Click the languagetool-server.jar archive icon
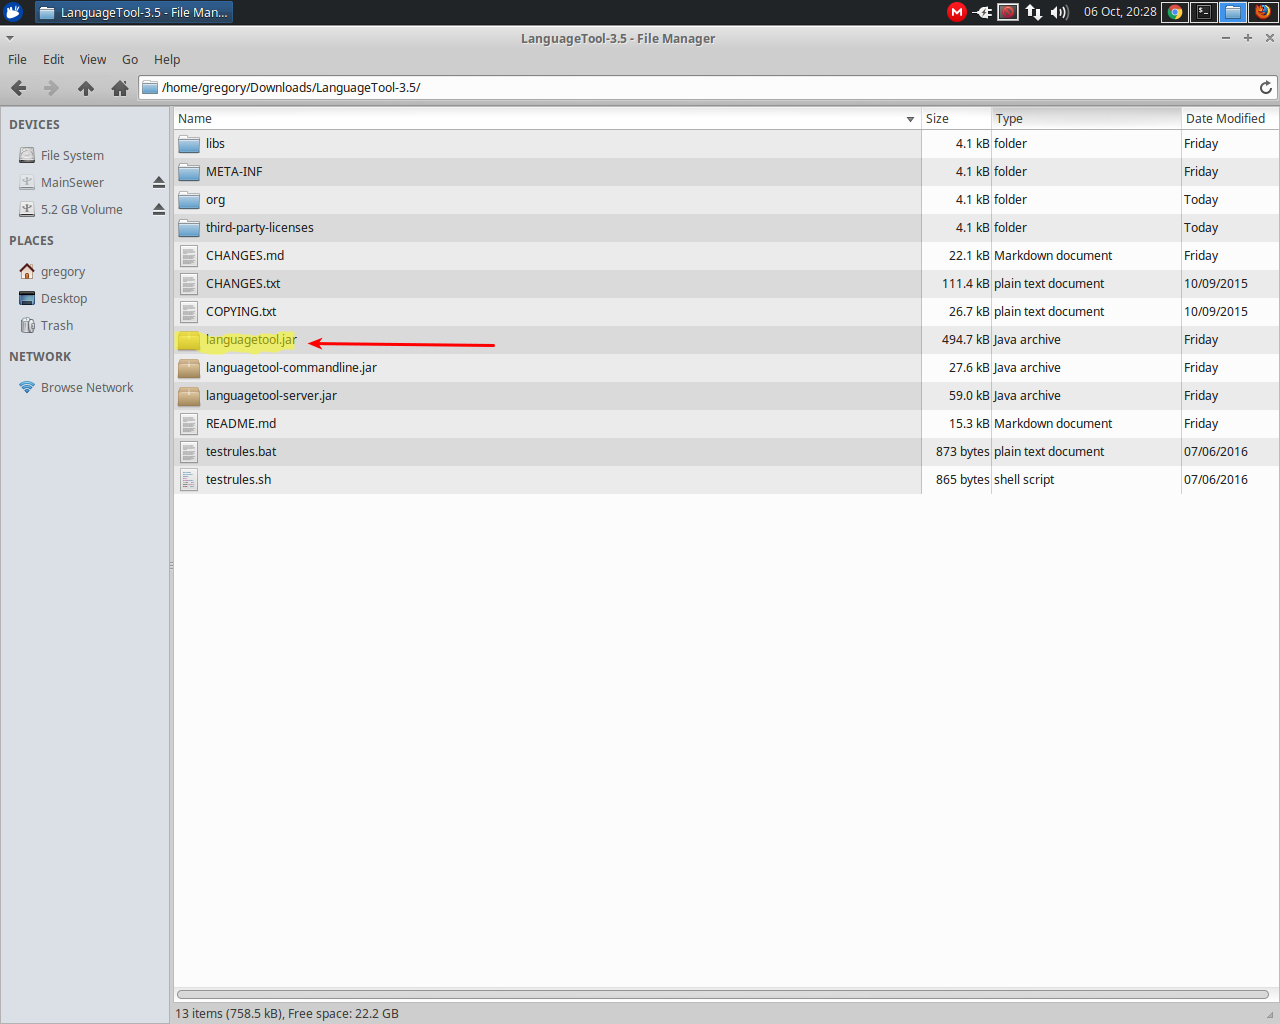The image size is (1280, 1024). point(189,396)
